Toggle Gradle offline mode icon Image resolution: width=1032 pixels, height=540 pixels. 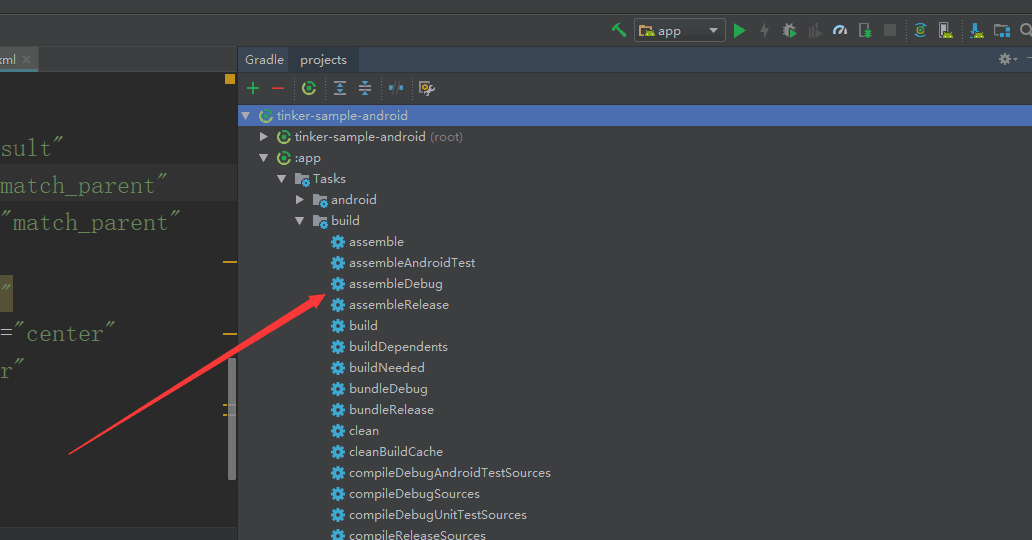coord(396,88)
